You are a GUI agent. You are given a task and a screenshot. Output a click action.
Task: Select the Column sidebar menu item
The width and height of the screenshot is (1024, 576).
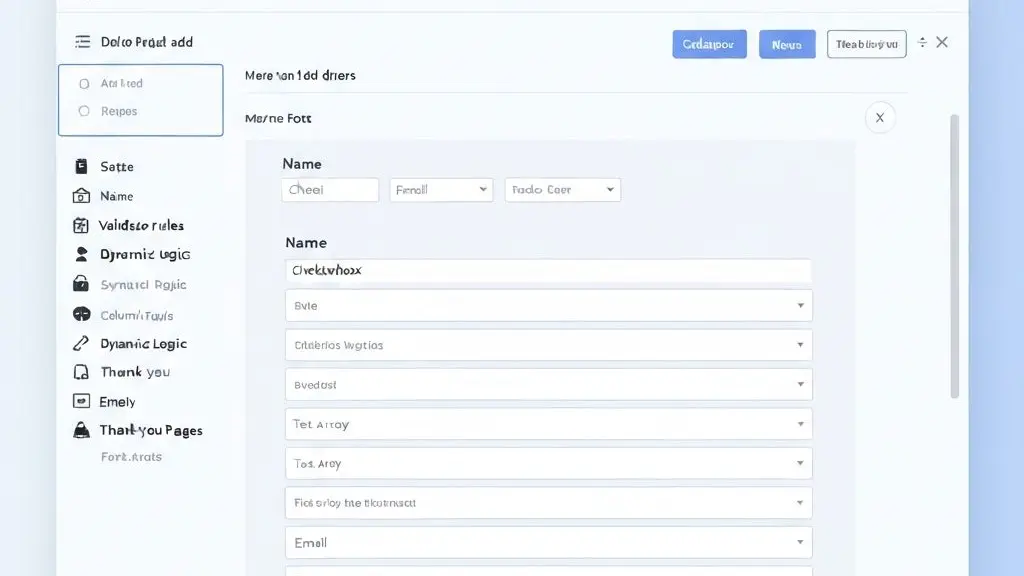tap(136, 315)
